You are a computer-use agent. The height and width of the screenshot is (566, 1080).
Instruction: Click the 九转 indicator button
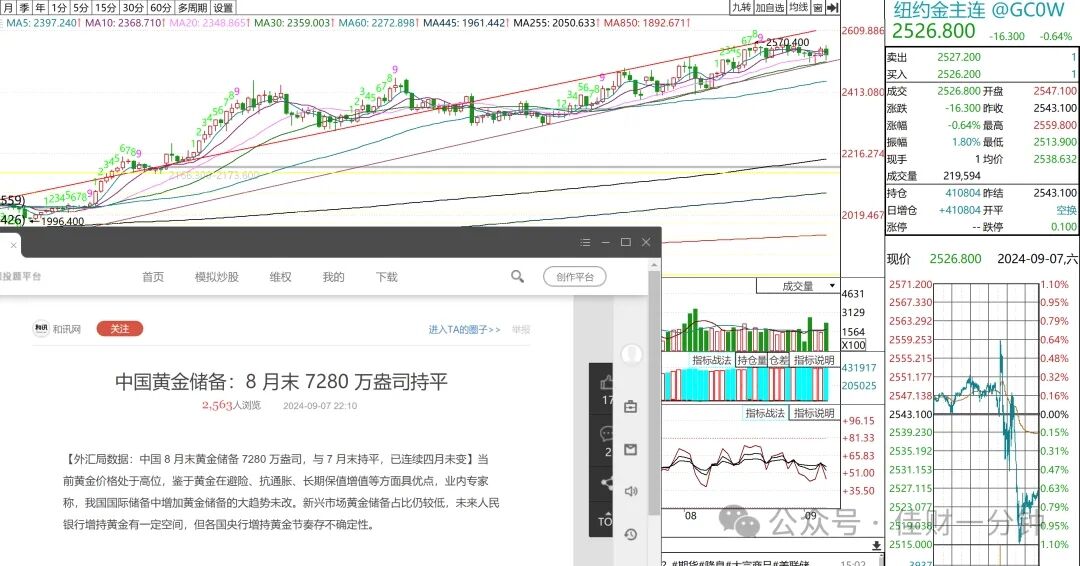(x=741, y=7)
